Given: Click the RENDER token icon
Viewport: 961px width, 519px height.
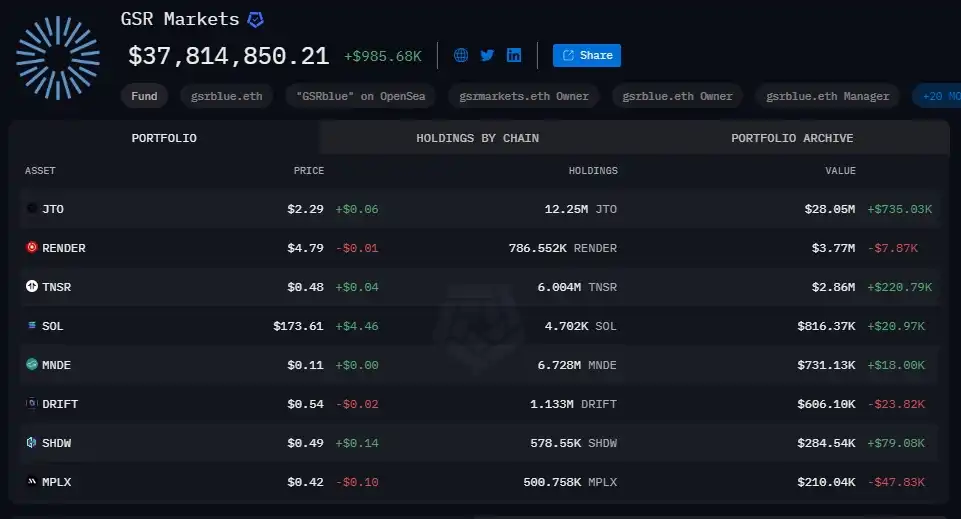Looking at the screenshot, I should [32, 247].
